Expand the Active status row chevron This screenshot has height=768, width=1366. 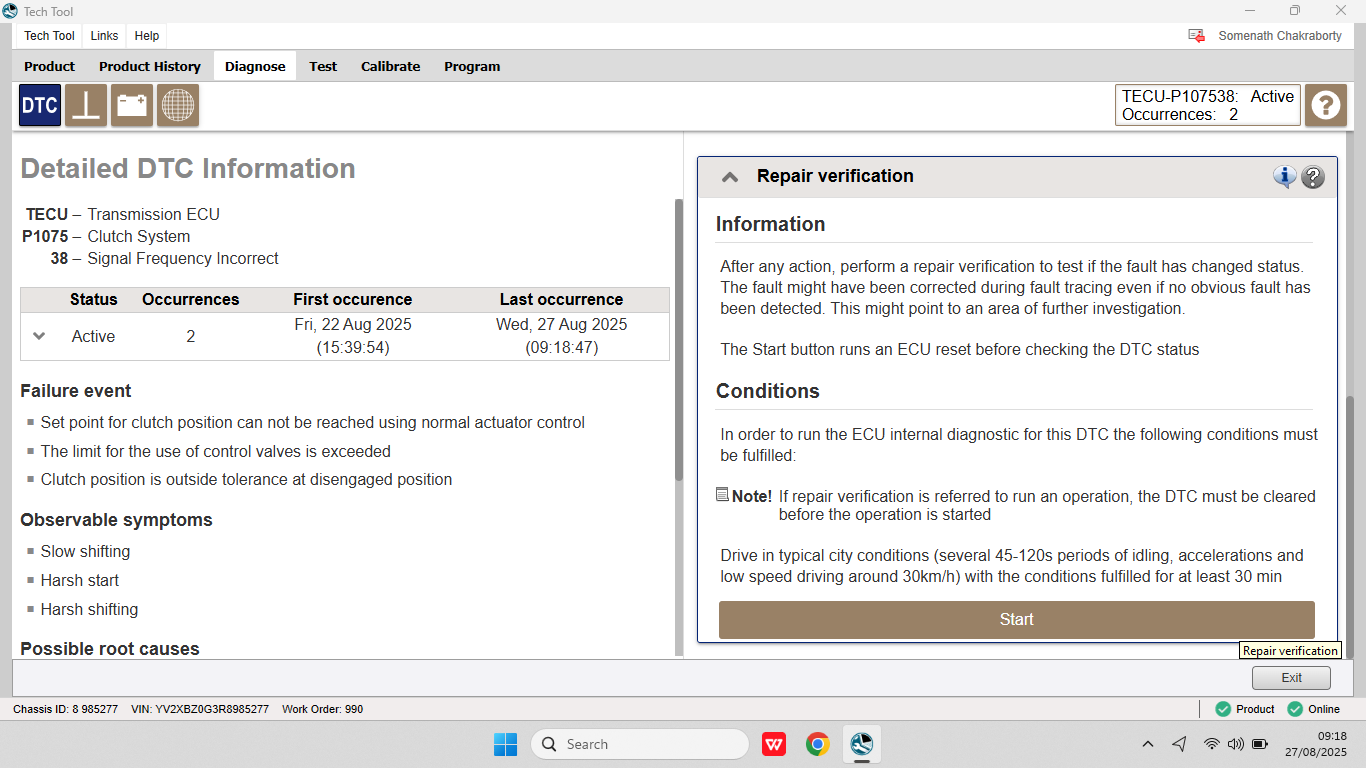(39, 336)
